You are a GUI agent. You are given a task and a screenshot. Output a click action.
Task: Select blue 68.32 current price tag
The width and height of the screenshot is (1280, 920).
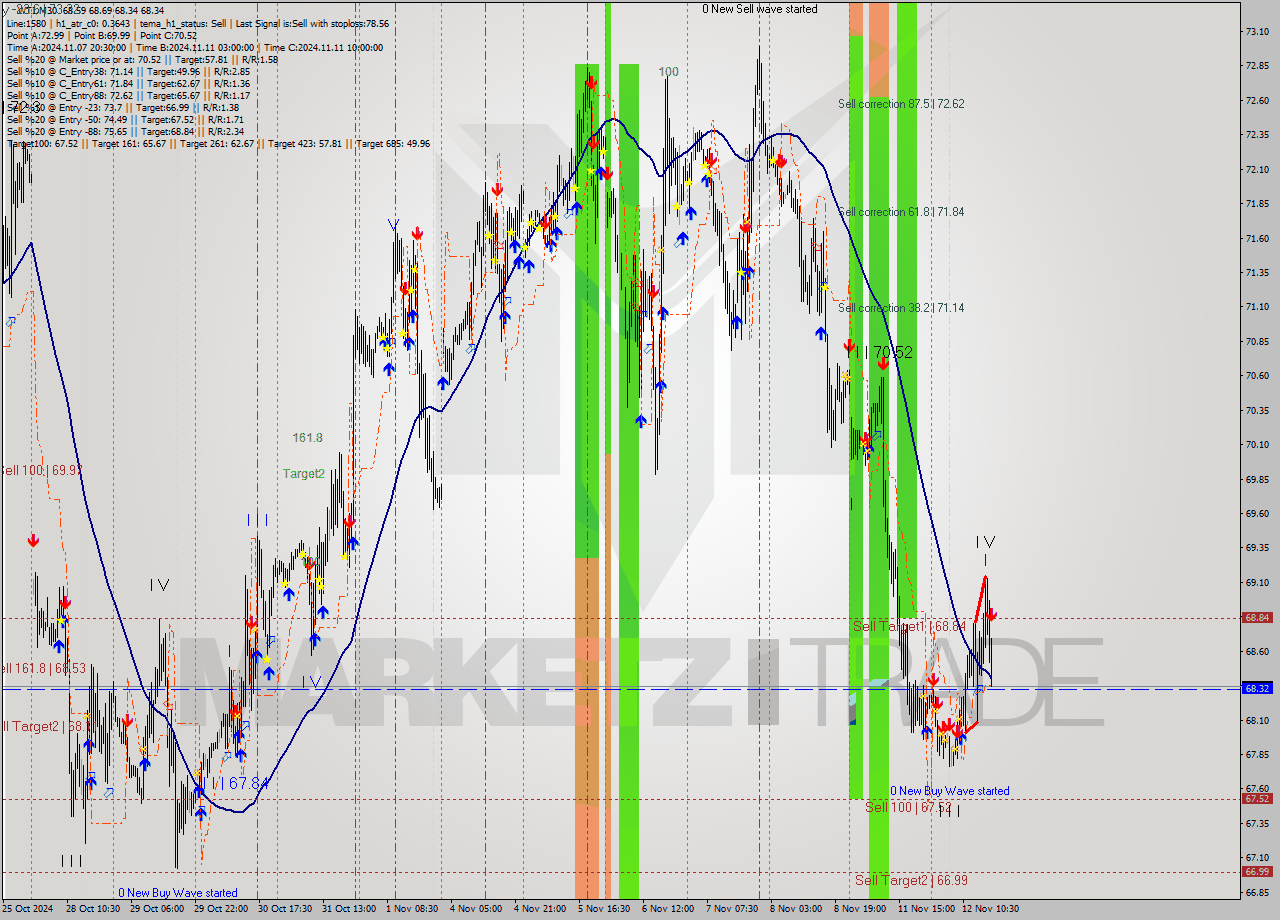click(x=1256, y=688)
